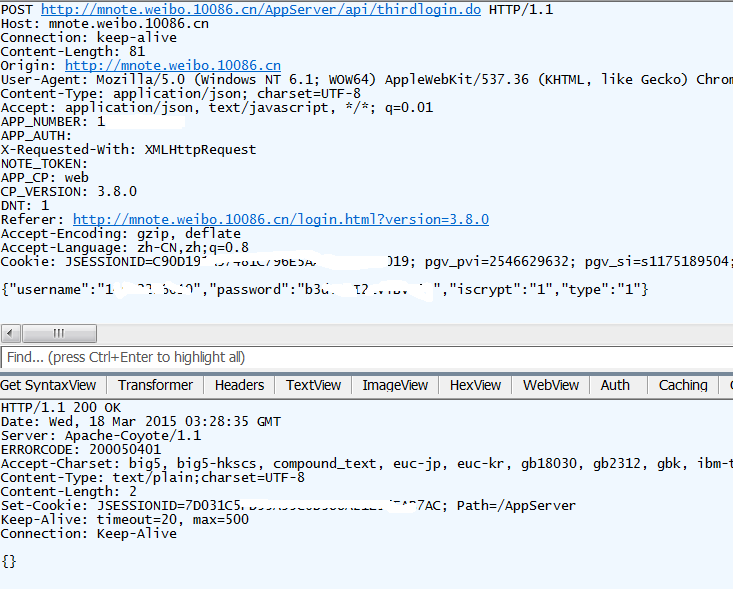Screen dimensions: 733x589
Task: Switch to the Caching tab
Action: 683,385
